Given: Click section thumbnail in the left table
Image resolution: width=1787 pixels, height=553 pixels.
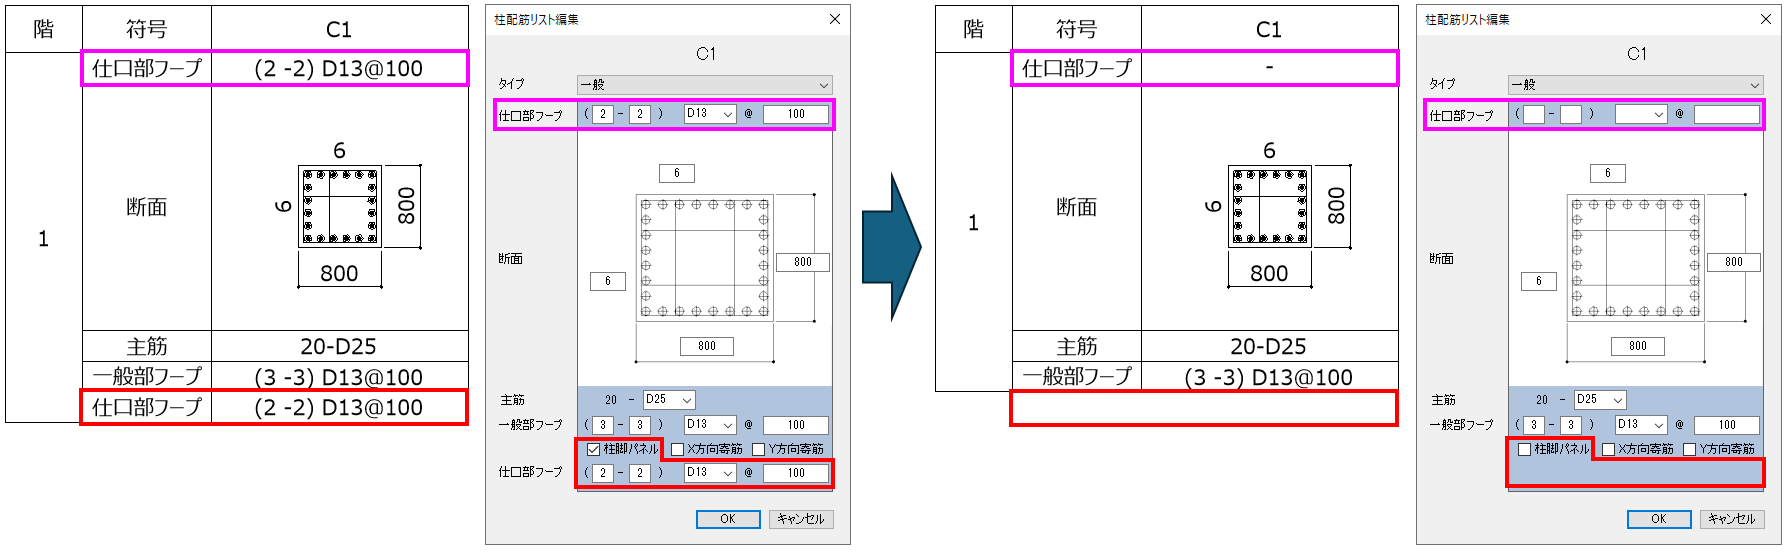Looking at the screenshot, I should click(x=340, y=207).
